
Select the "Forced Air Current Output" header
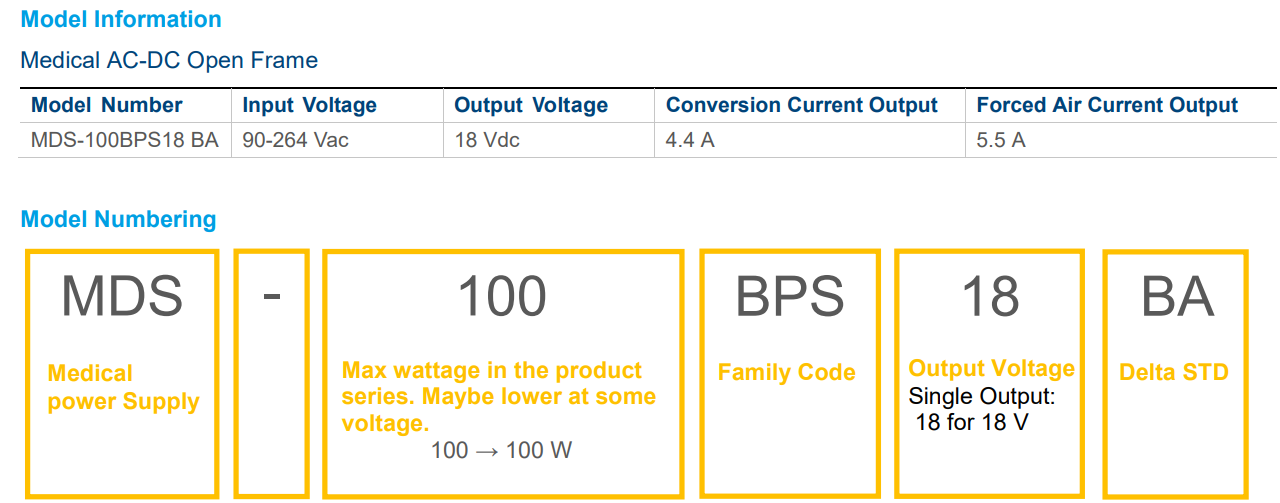point(1107,105)
